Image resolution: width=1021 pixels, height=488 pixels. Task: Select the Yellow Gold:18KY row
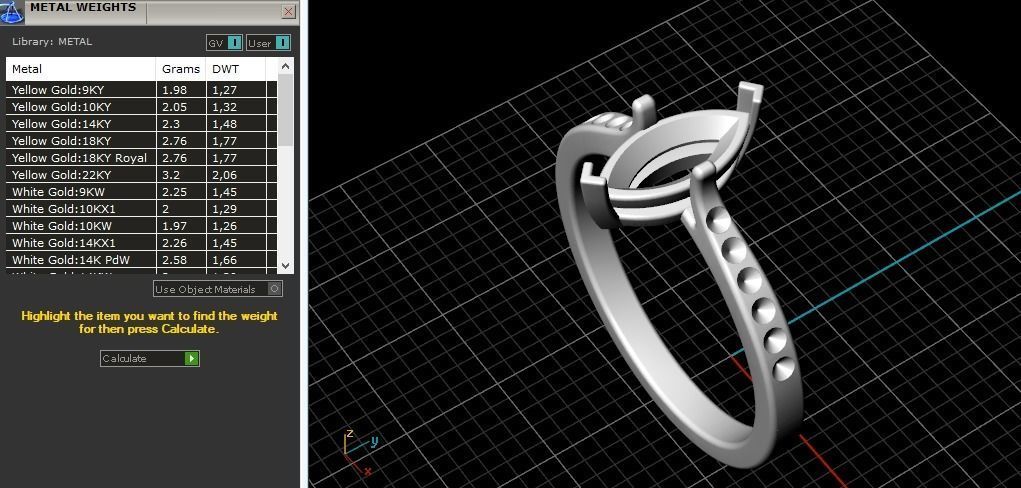pyautogui.click(x=141, y=141)
